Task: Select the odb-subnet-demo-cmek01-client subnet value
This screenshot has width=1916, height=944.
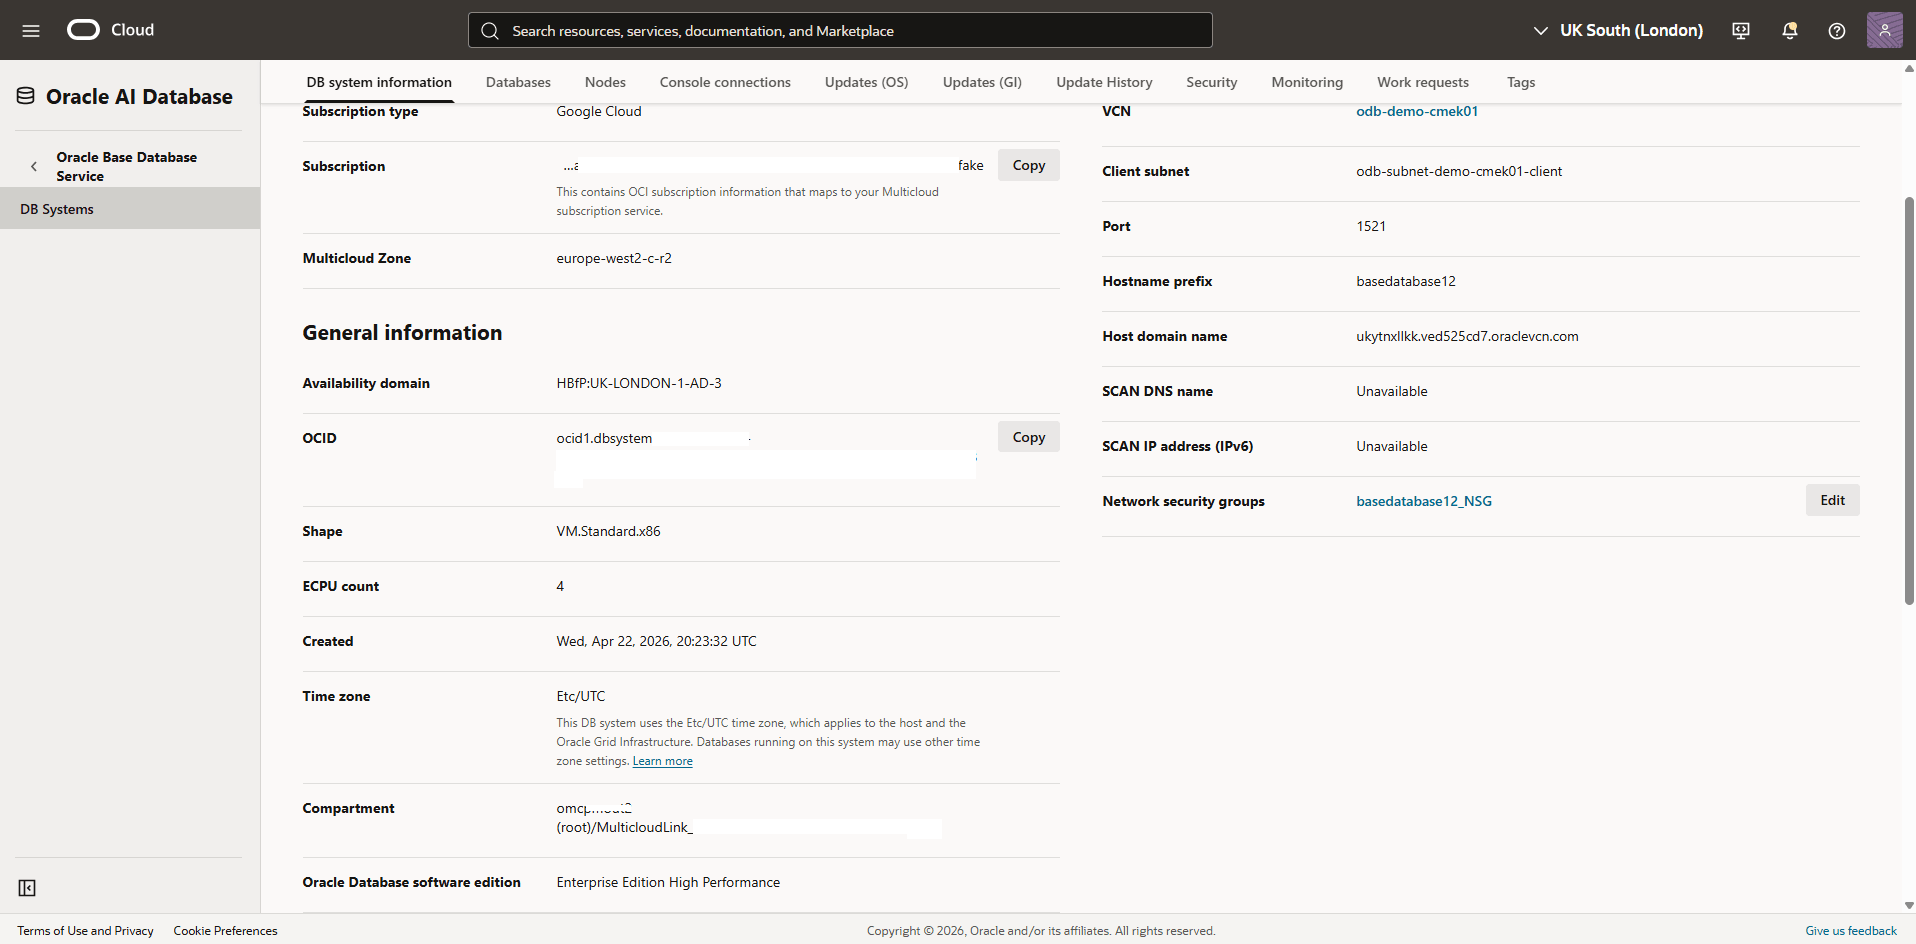Action: click(x=1459, y=171)
